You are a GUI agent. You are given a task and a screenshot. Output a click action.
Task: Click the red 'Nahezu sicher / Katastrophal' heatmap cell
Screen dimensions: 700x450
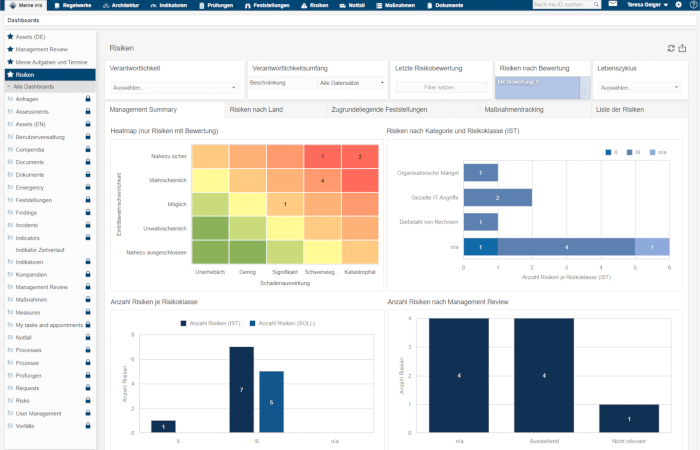click(359, 157)
